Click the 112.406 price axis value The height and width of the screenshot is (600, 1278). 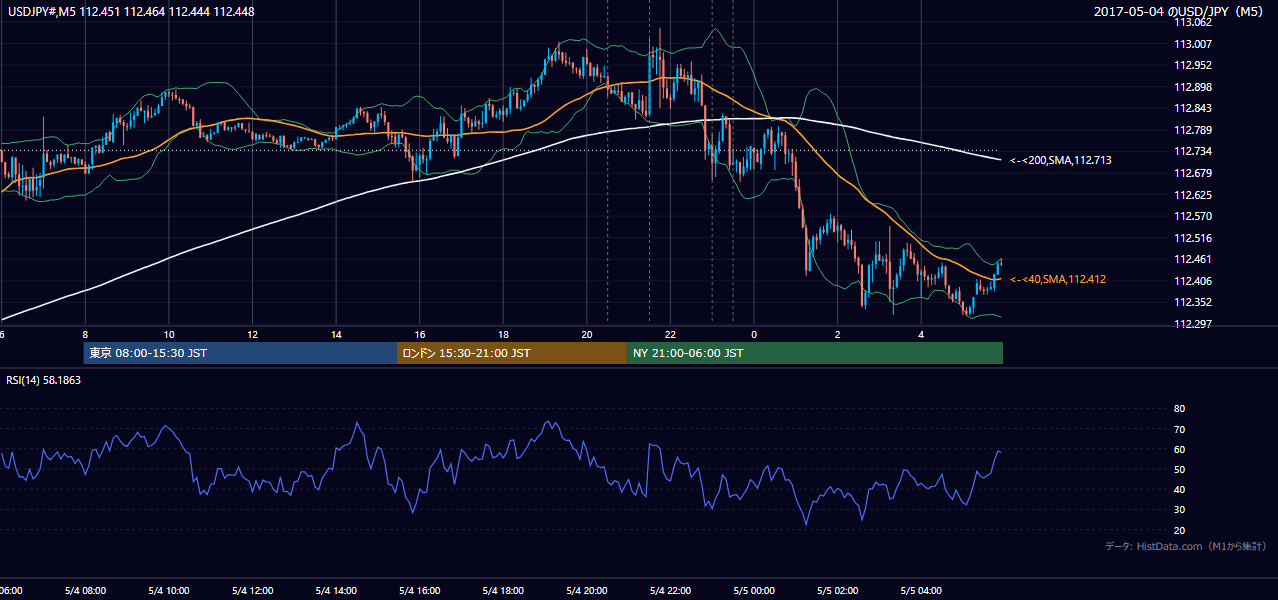click(x=1193, y=281)
